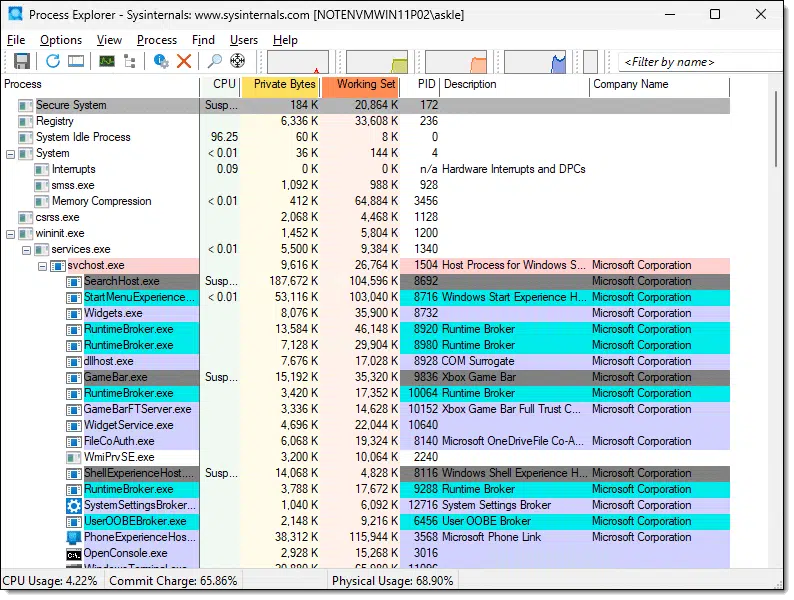
Task: Select the smss.exe row
Action: 365,185
